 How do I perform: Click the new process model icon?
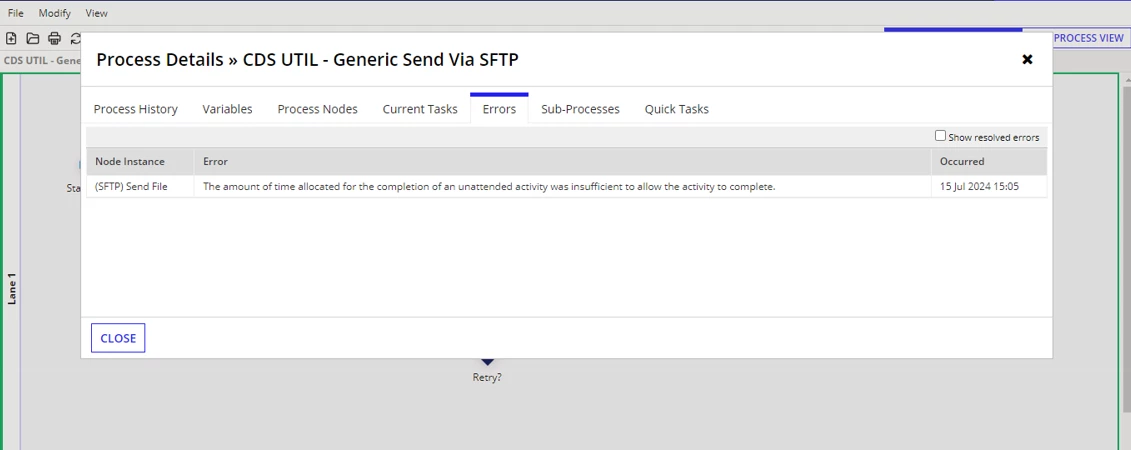pyautogui.click(x=11, y=38)
